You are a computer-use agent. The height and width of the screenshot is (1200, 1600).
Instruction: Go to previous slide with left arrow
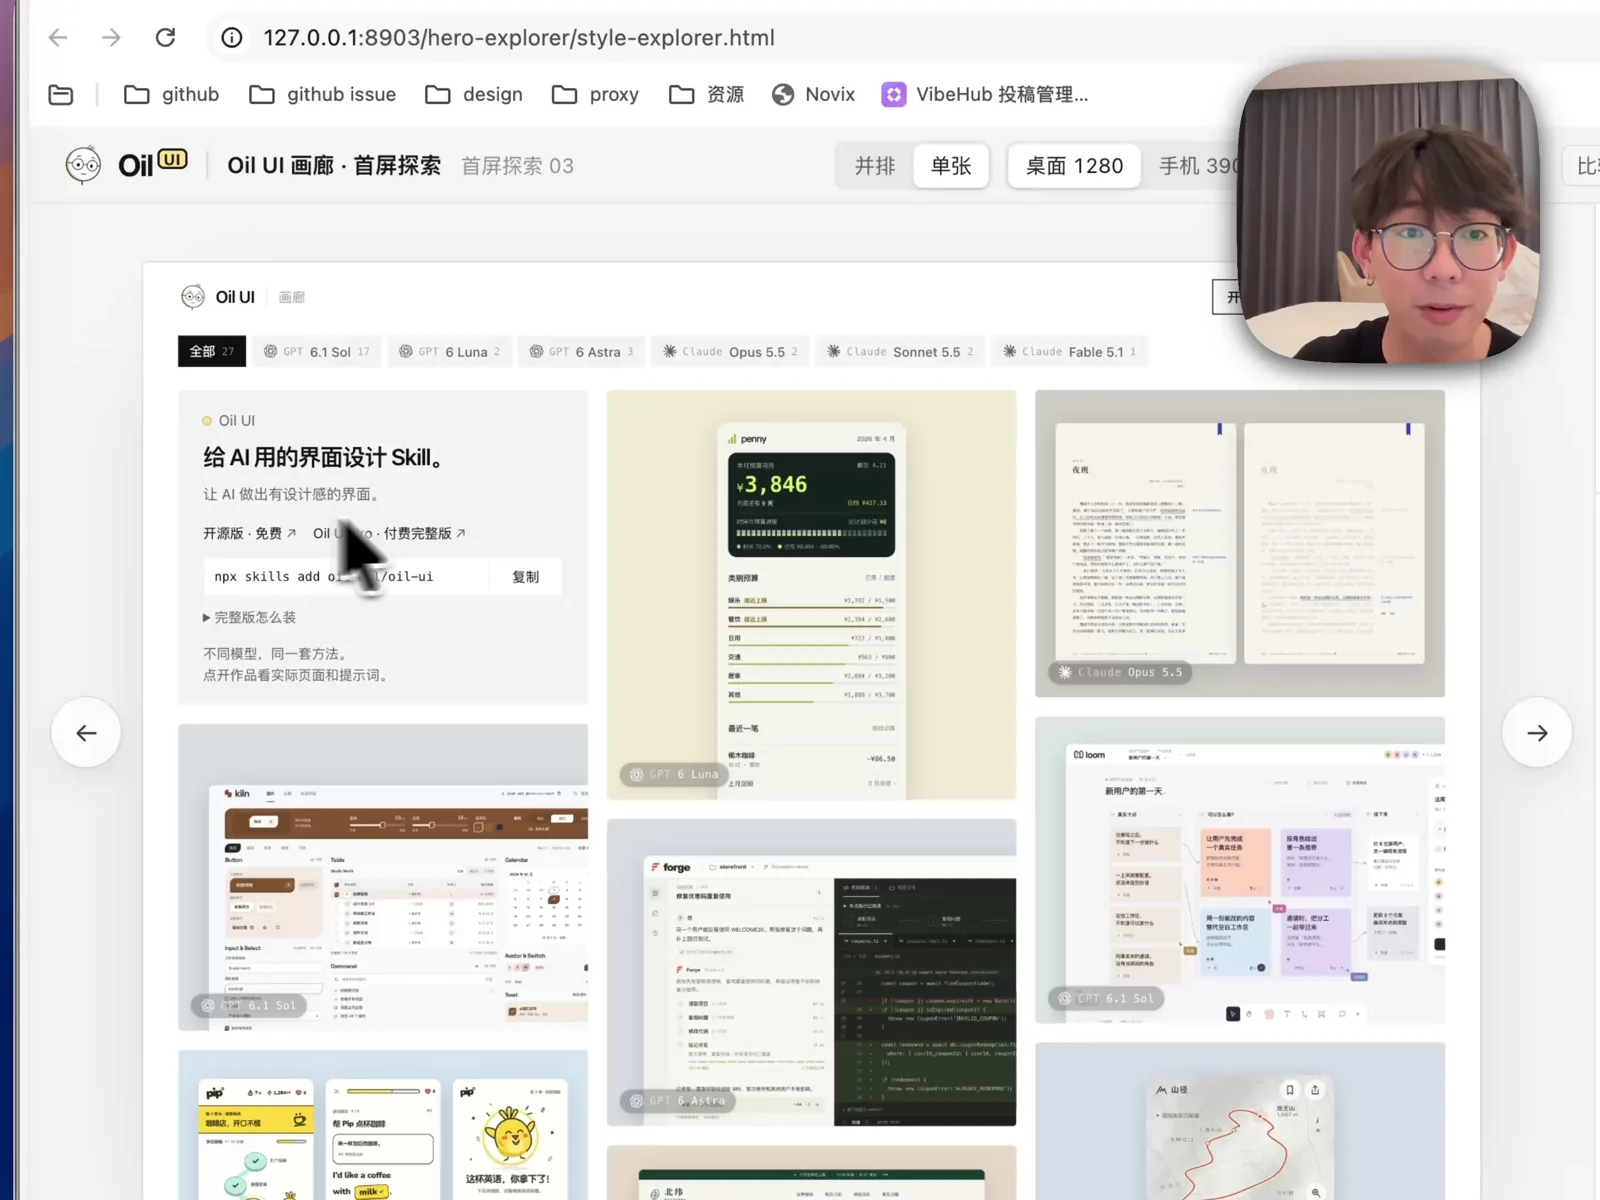point(86,733)
